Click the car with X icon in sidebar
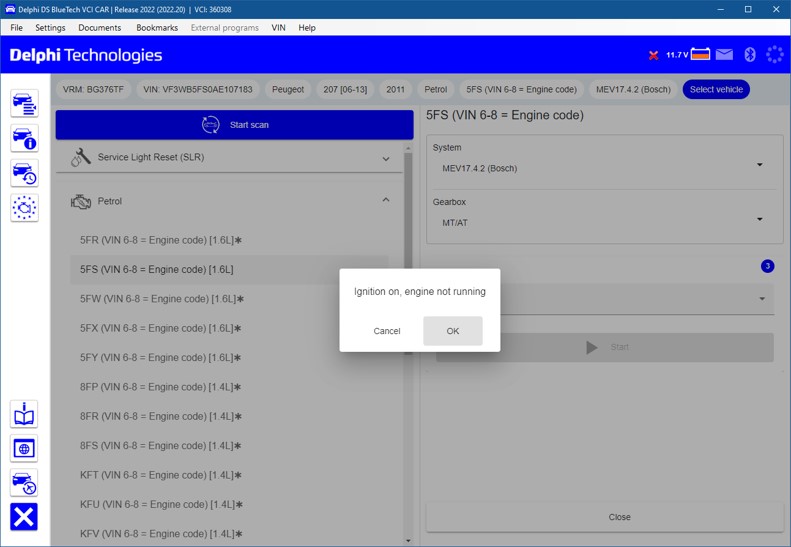This screenshot has width=791, height=547. 24,483
